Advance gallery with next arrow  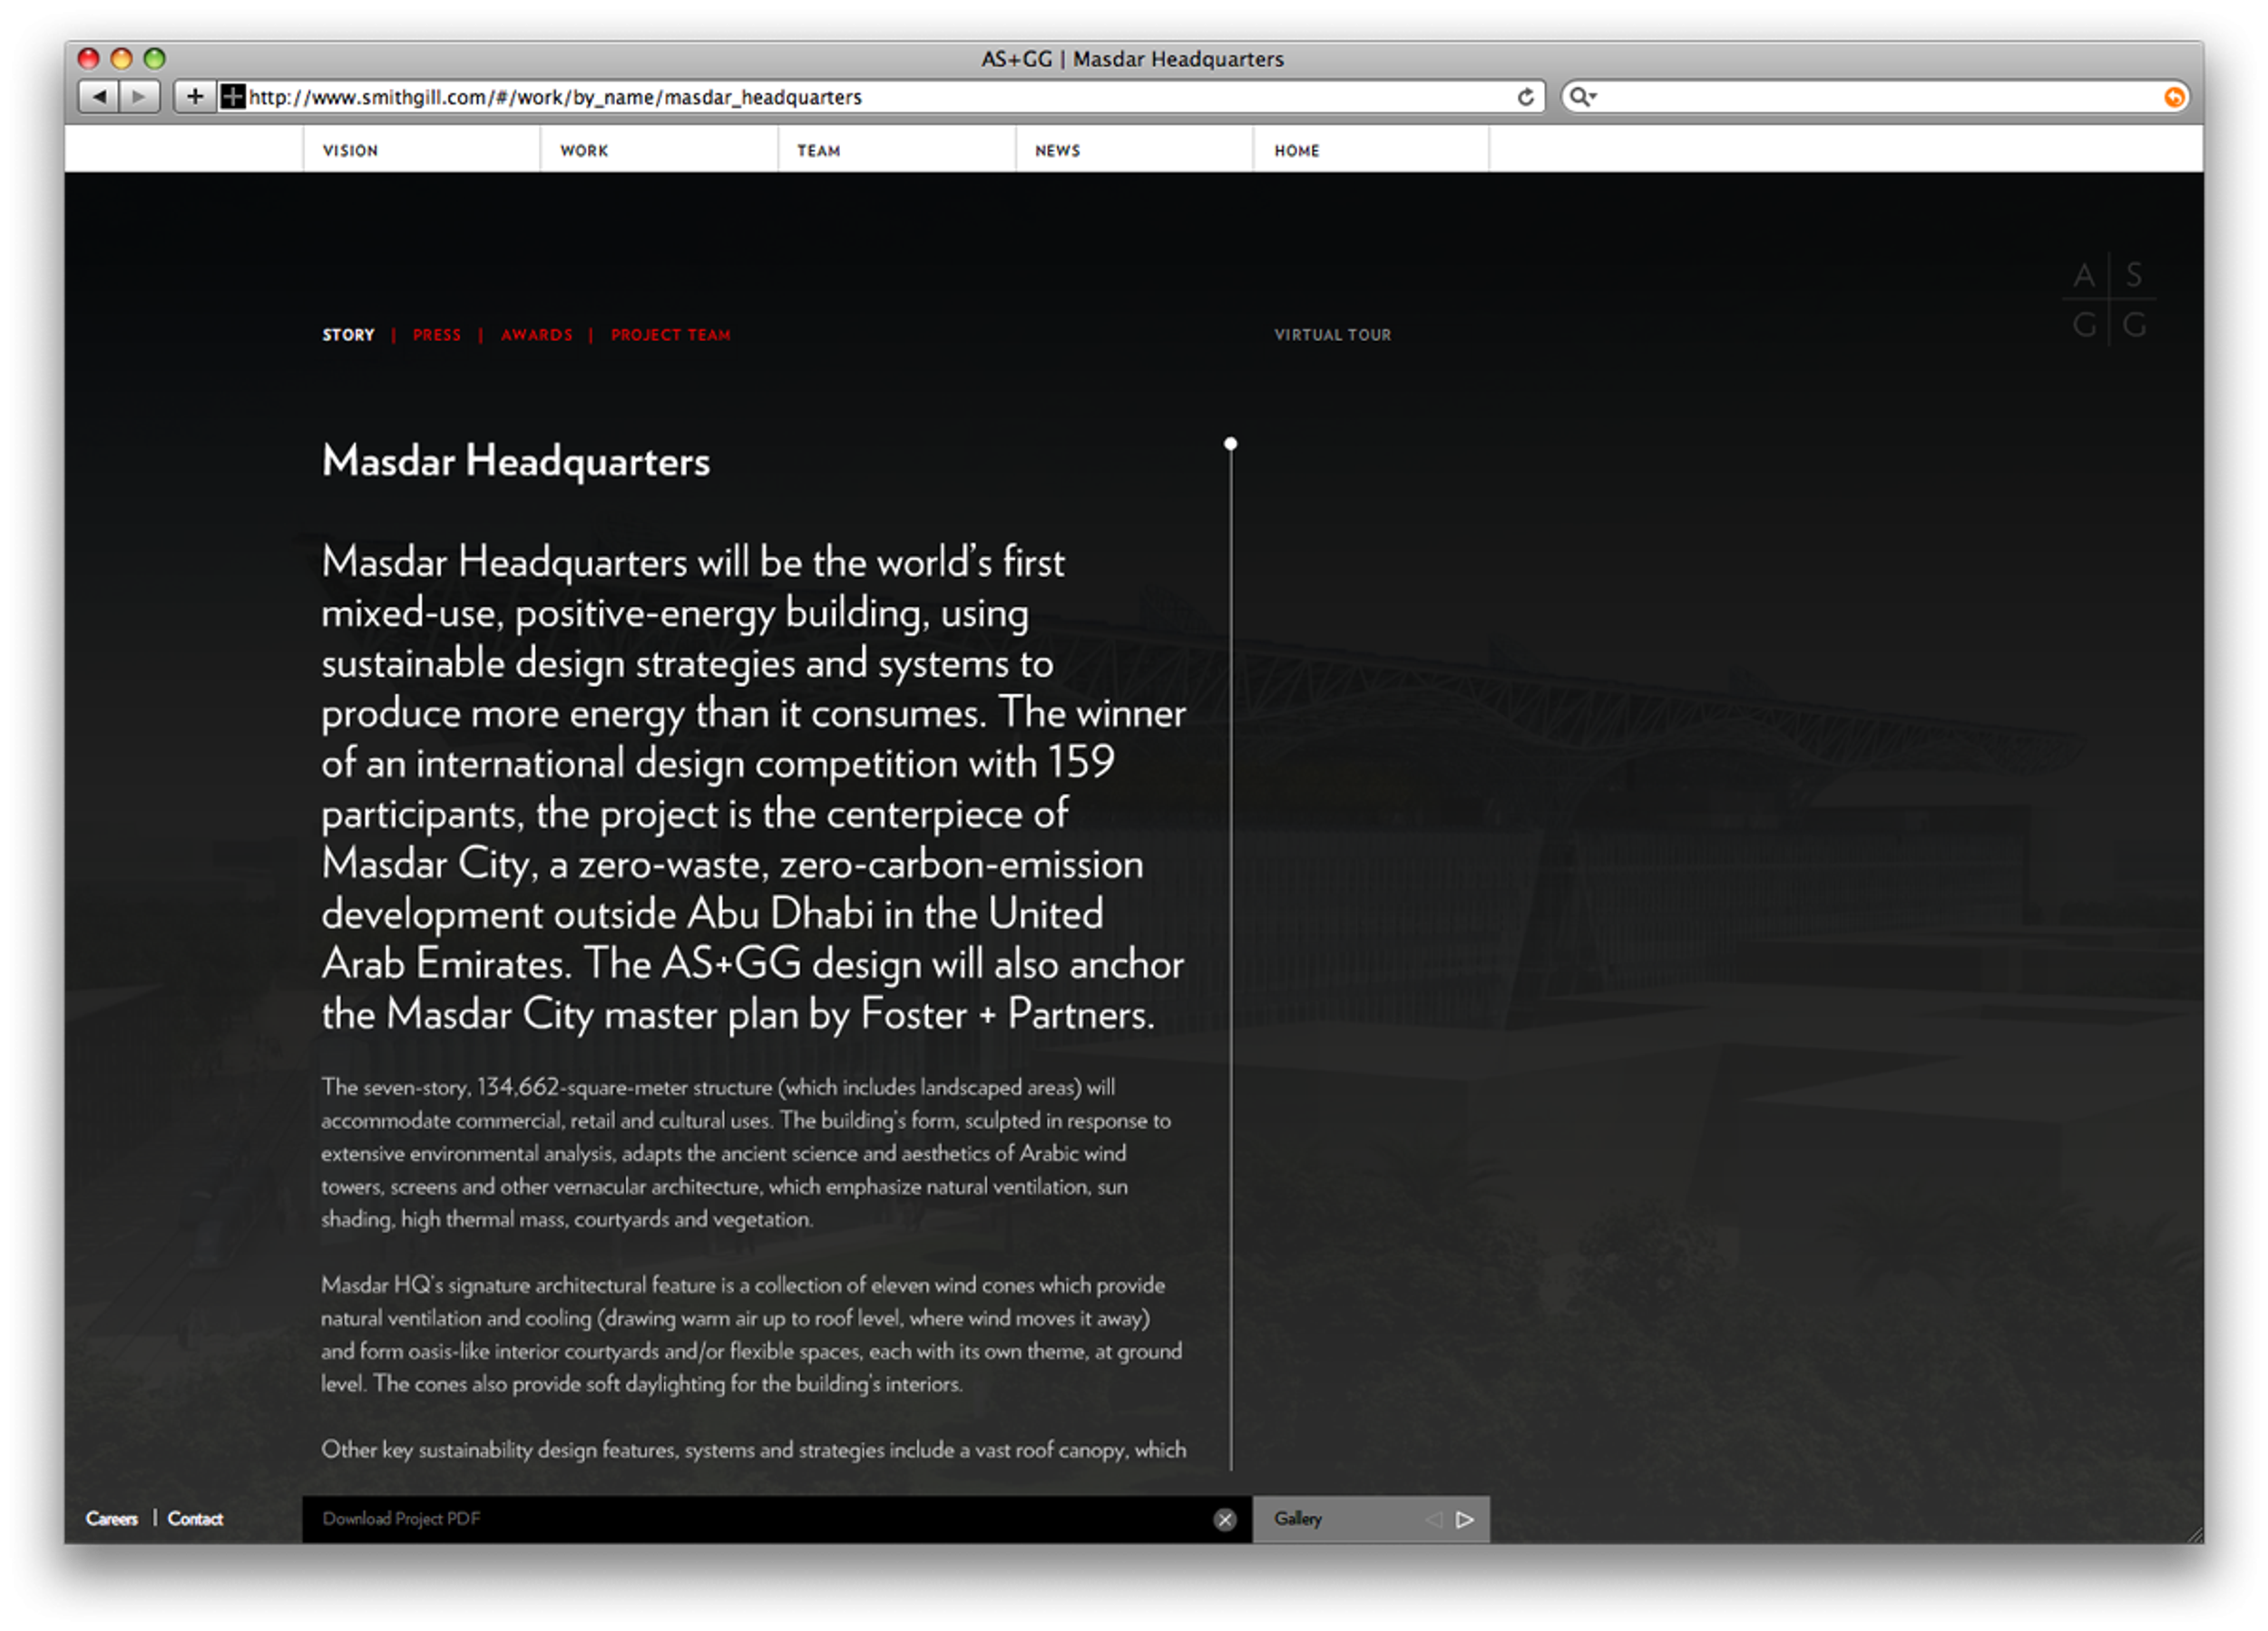point(1464,1520)
